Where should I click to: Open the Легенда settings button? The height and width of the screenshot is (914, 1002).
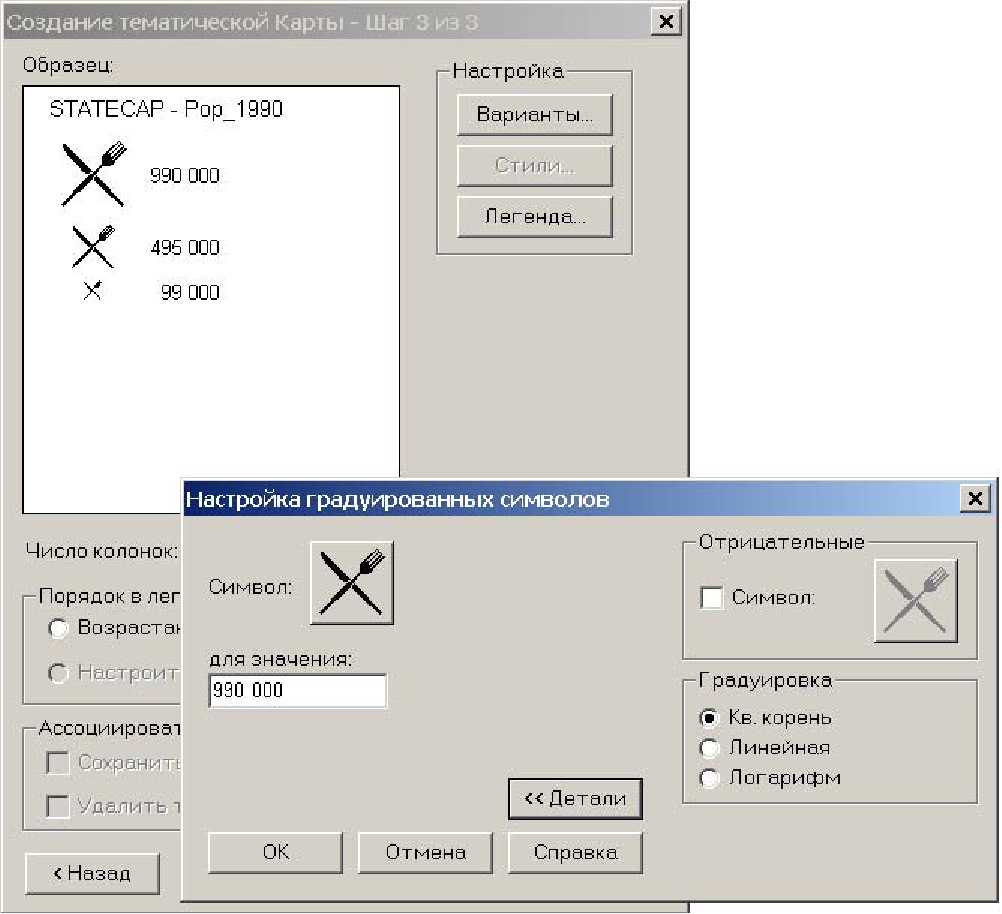[534, 216]
